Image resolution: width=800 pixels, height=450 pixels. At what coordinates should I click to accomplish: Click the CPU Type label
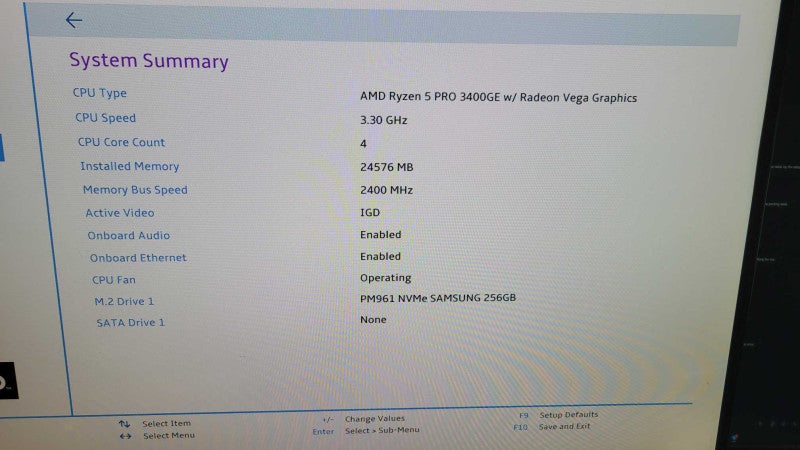point(99,93)
